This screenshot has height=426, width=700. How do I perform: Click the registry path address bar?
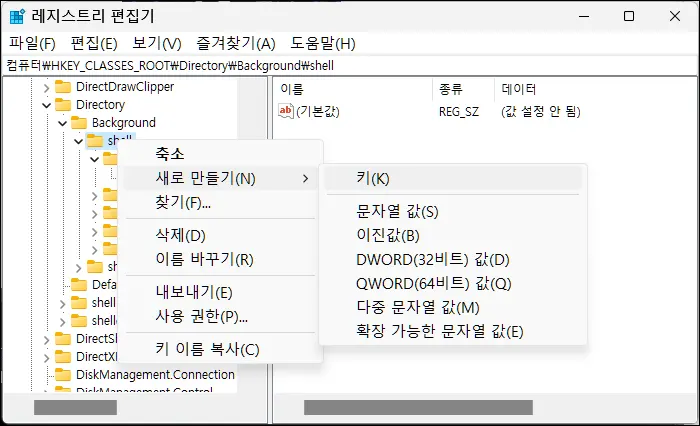click(x=350, y=66)
